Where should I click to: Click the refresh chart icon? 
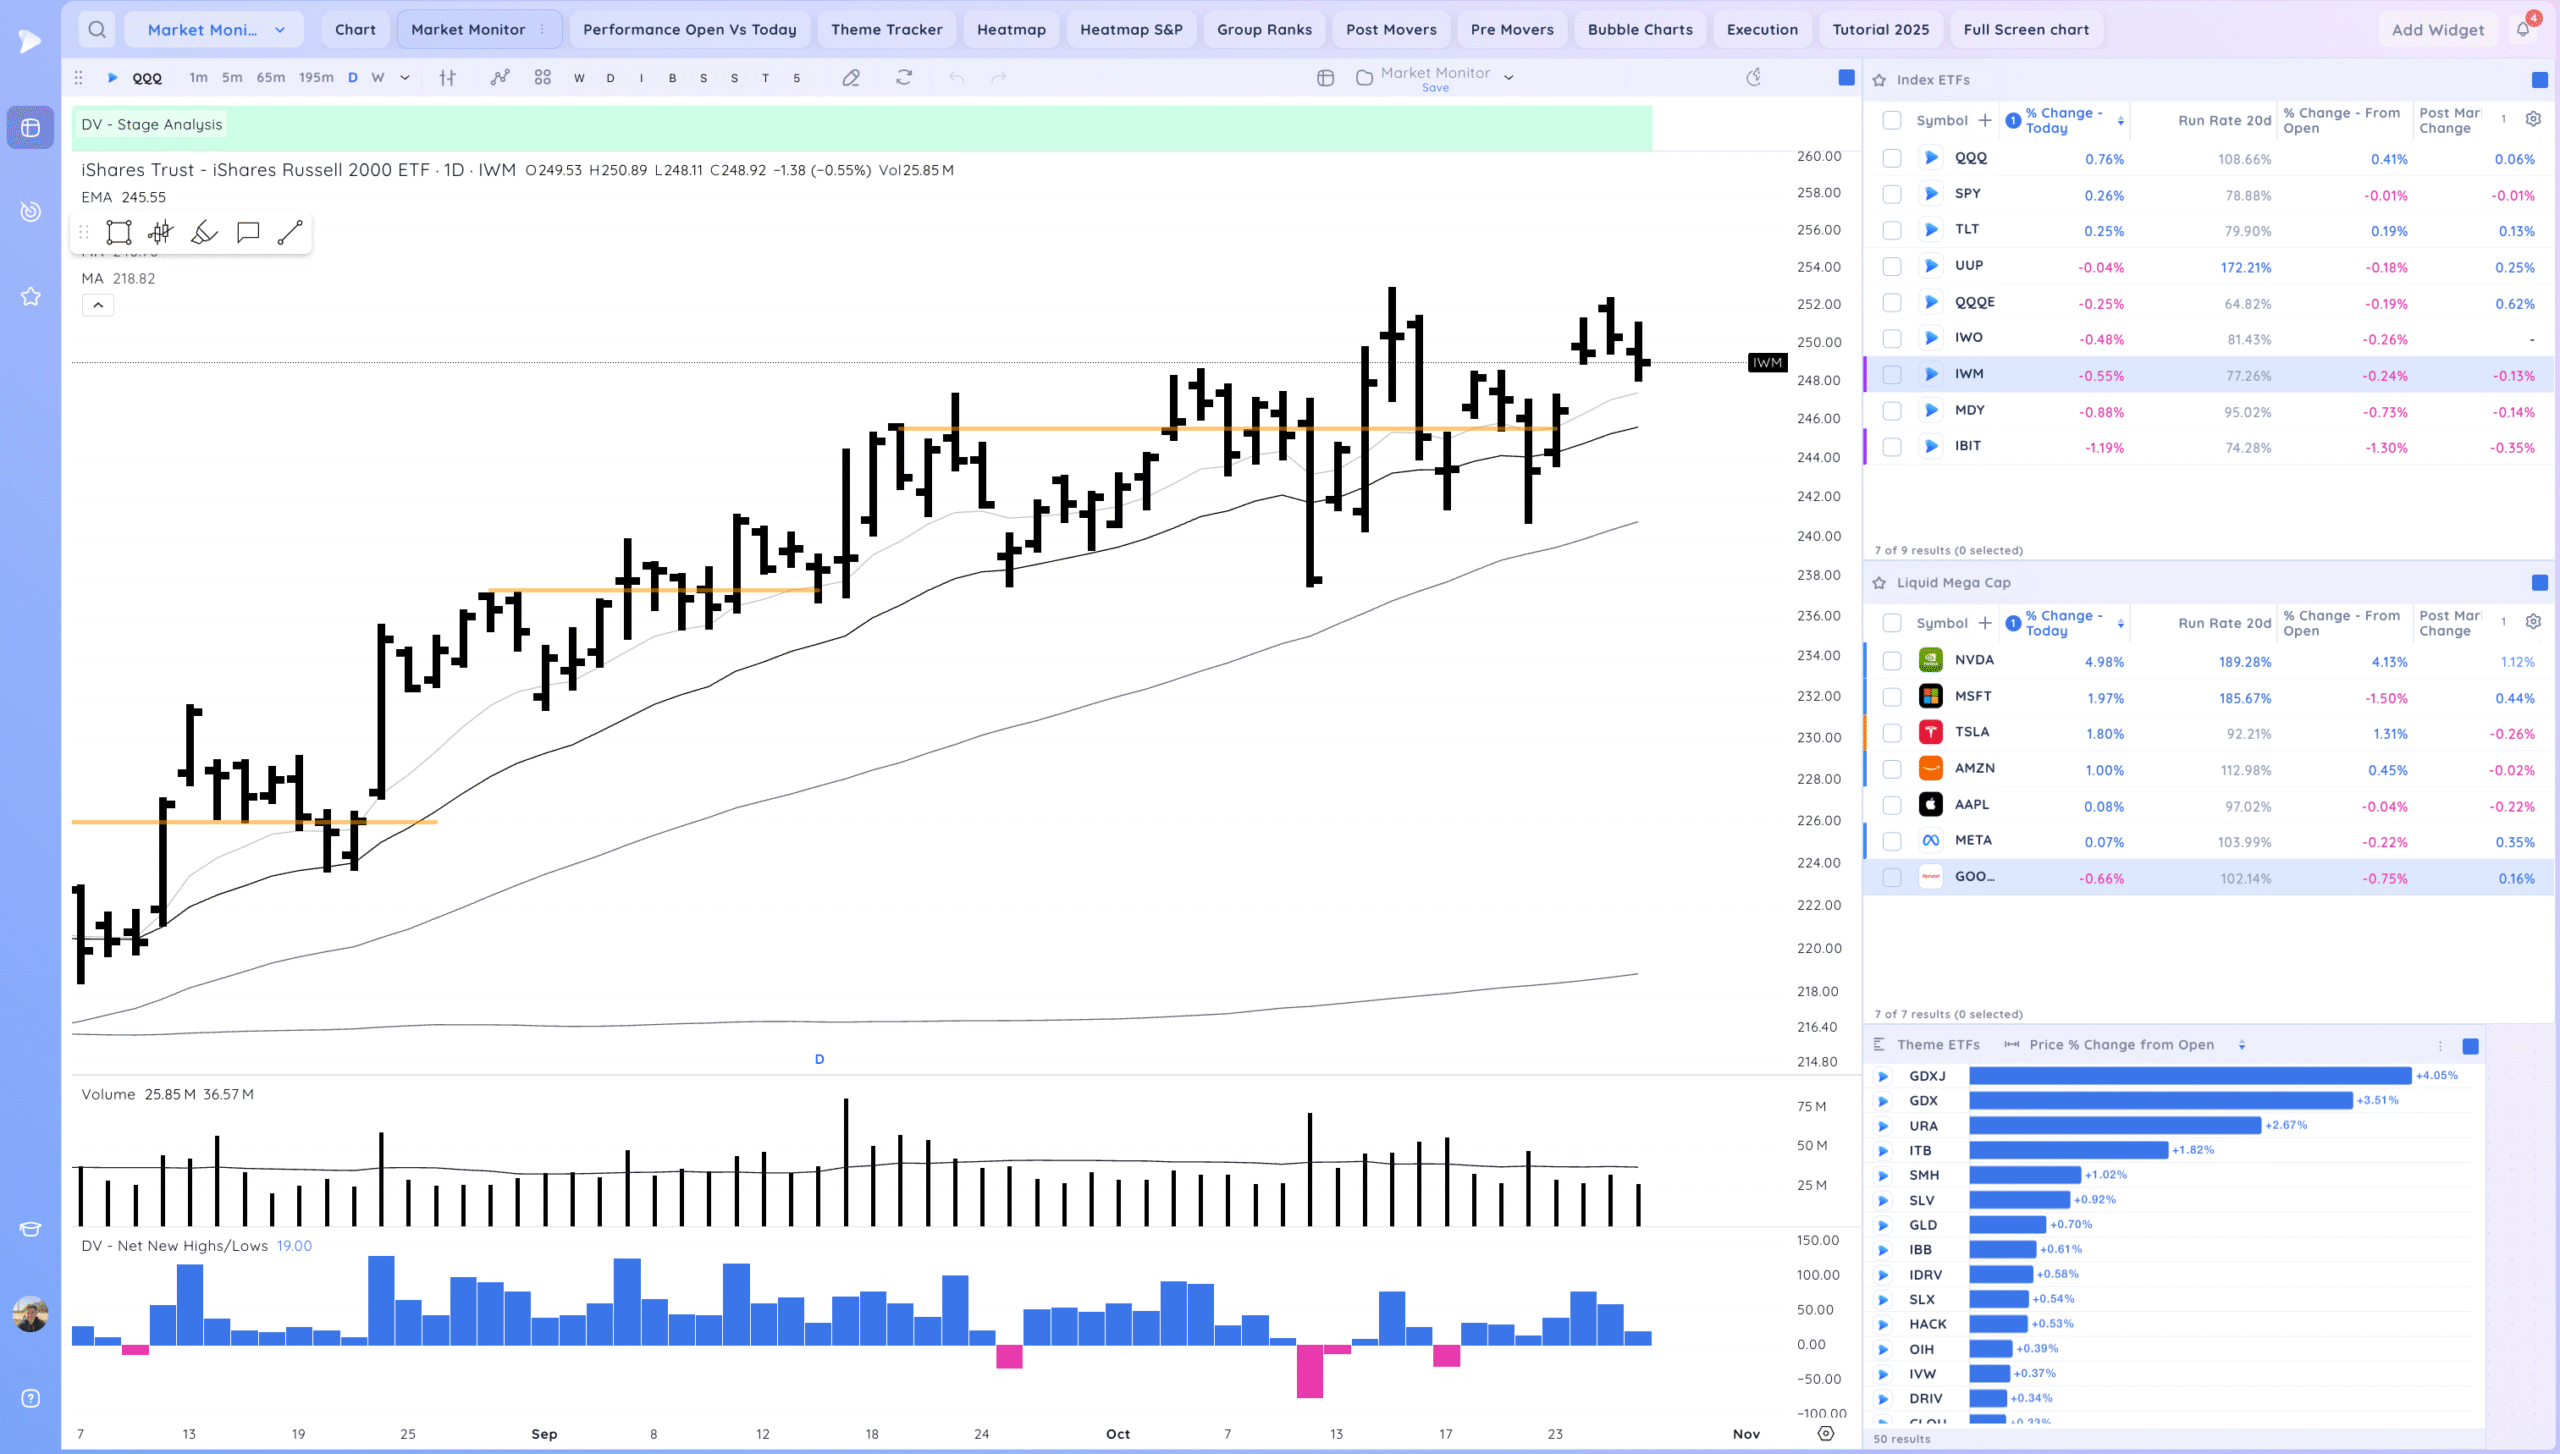point(904,78)
